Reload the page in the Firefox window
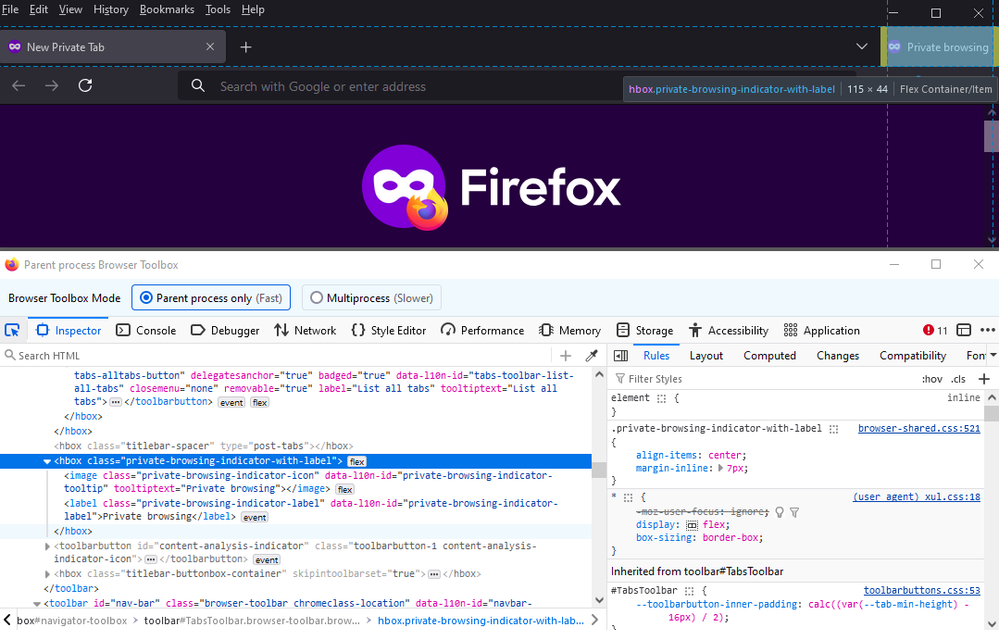 point(85,85)
